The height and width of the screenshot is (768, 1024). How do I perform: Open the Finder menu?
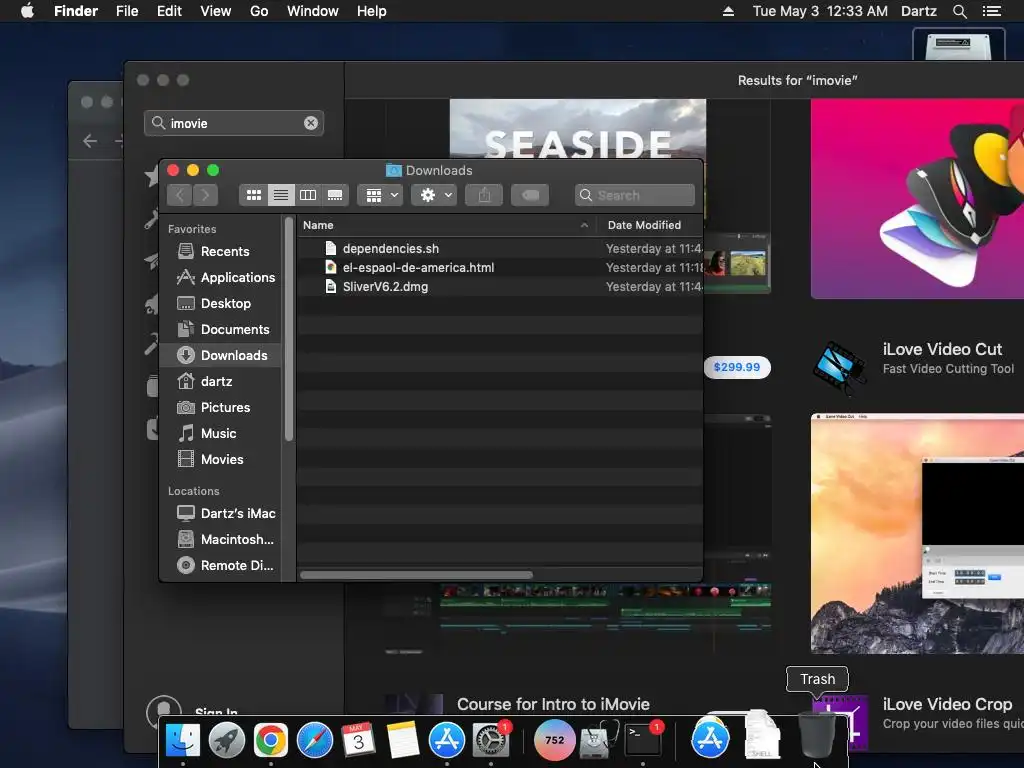pos(76,11)
